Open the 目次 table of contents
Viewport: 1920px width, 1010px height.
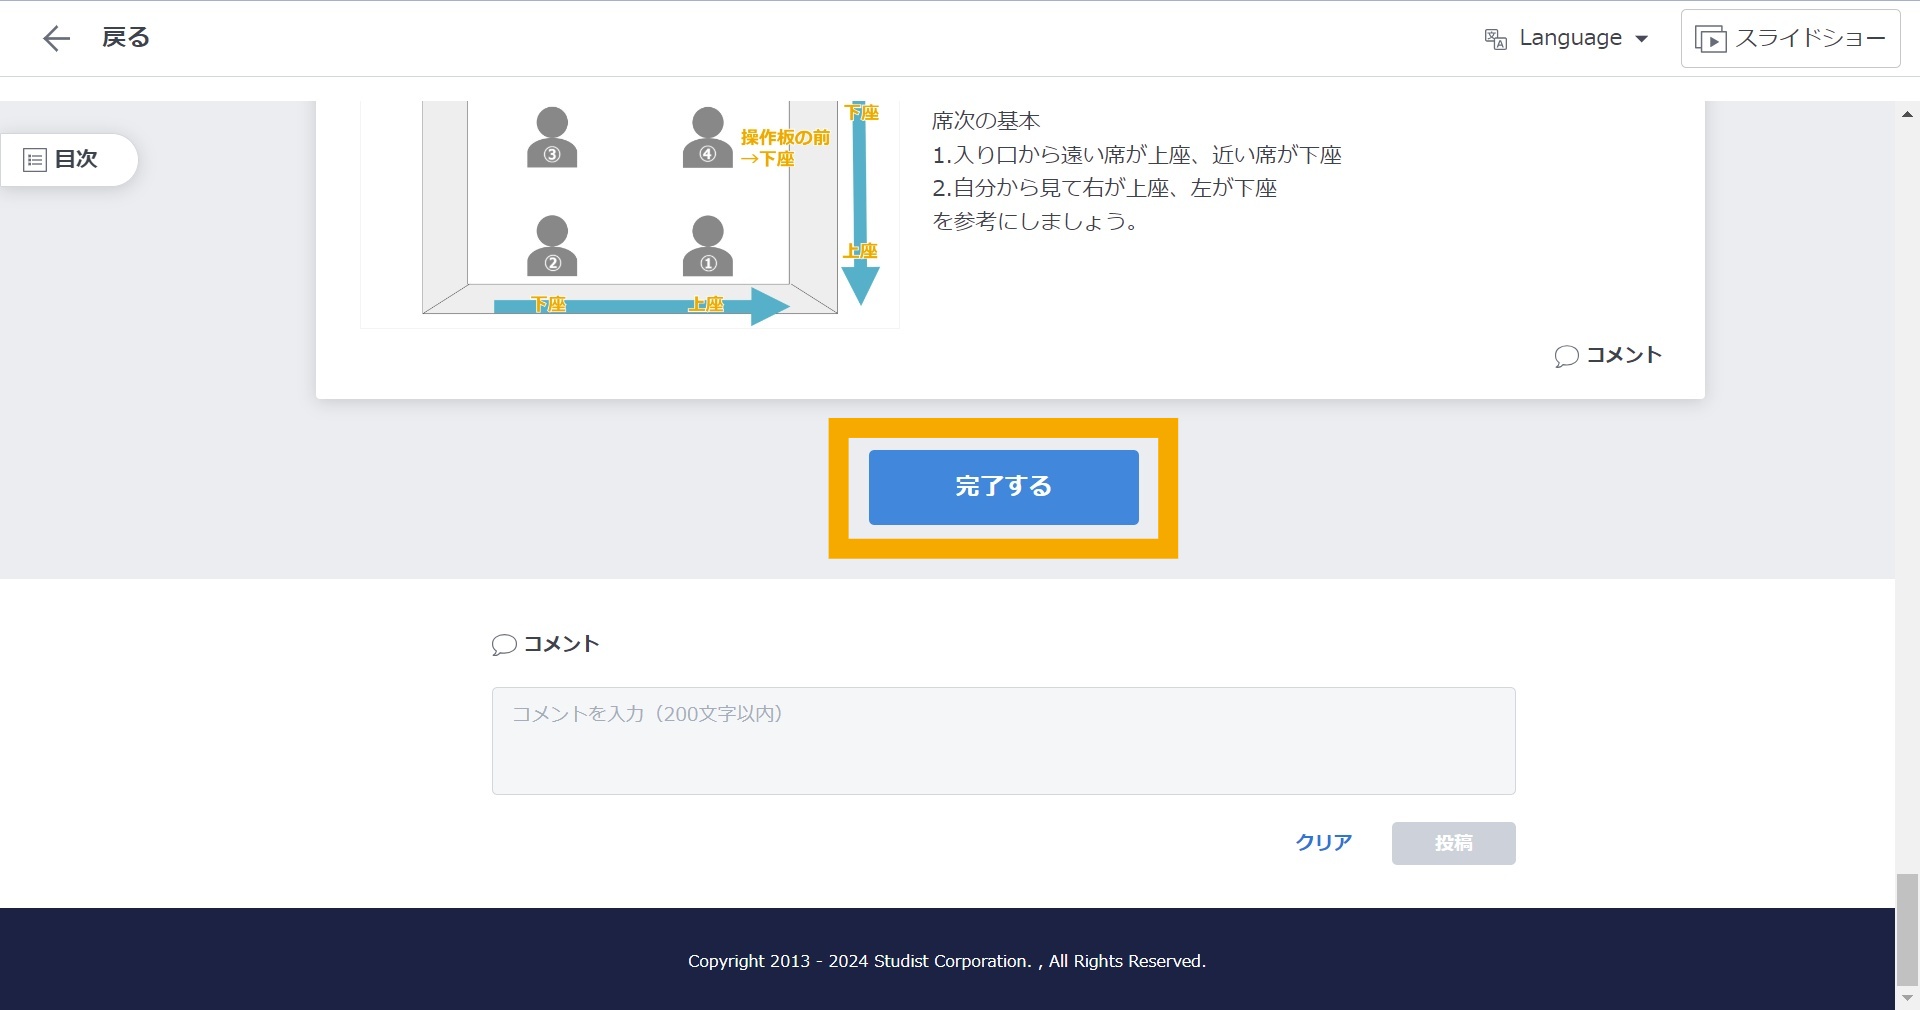(62, 159)
